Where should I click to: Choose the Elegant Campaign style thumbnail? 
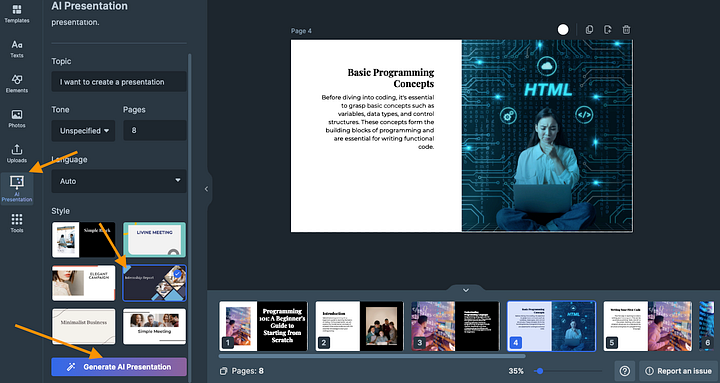pos(84,283)
